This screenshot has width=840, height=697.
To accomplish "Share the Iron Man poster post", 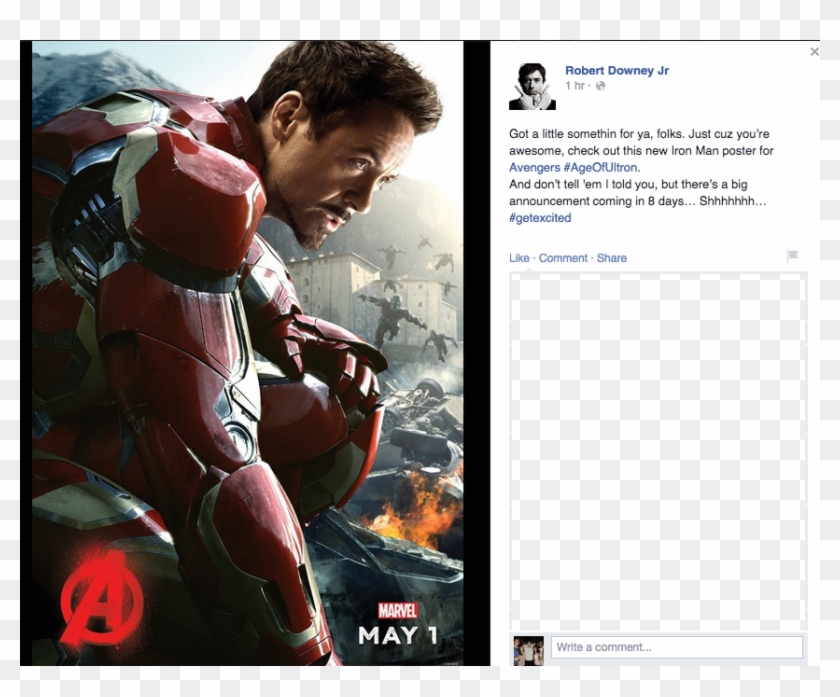I will (x=612, y=258).
